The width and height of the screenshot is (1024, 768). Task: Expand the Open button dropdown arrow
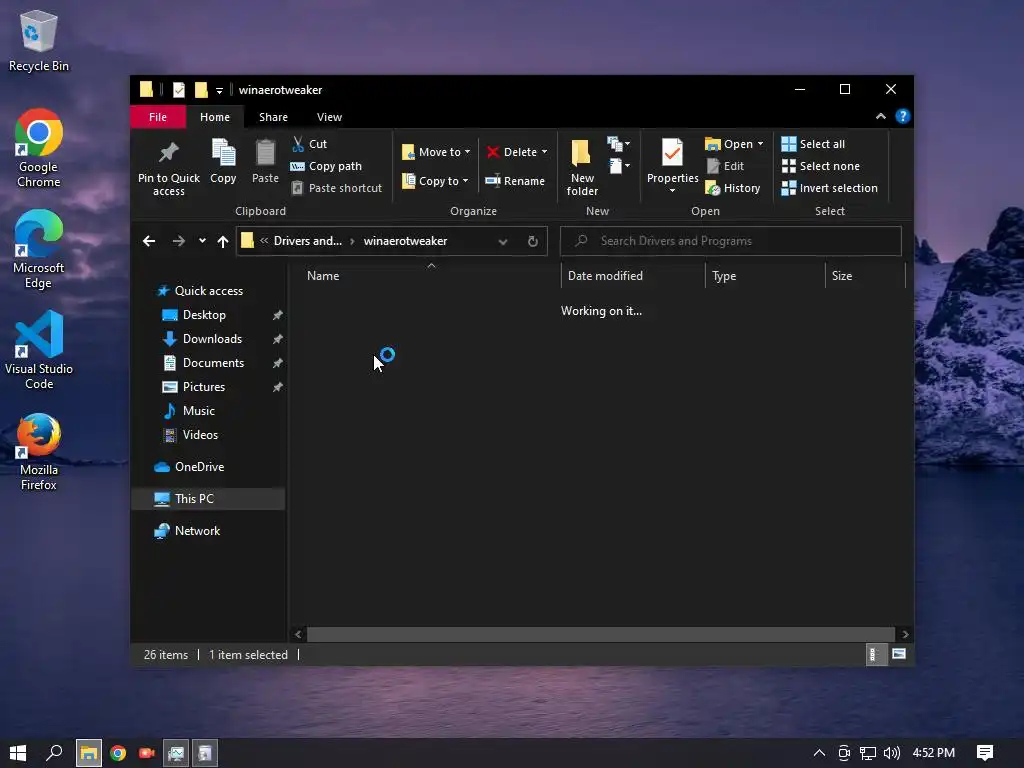760,144
